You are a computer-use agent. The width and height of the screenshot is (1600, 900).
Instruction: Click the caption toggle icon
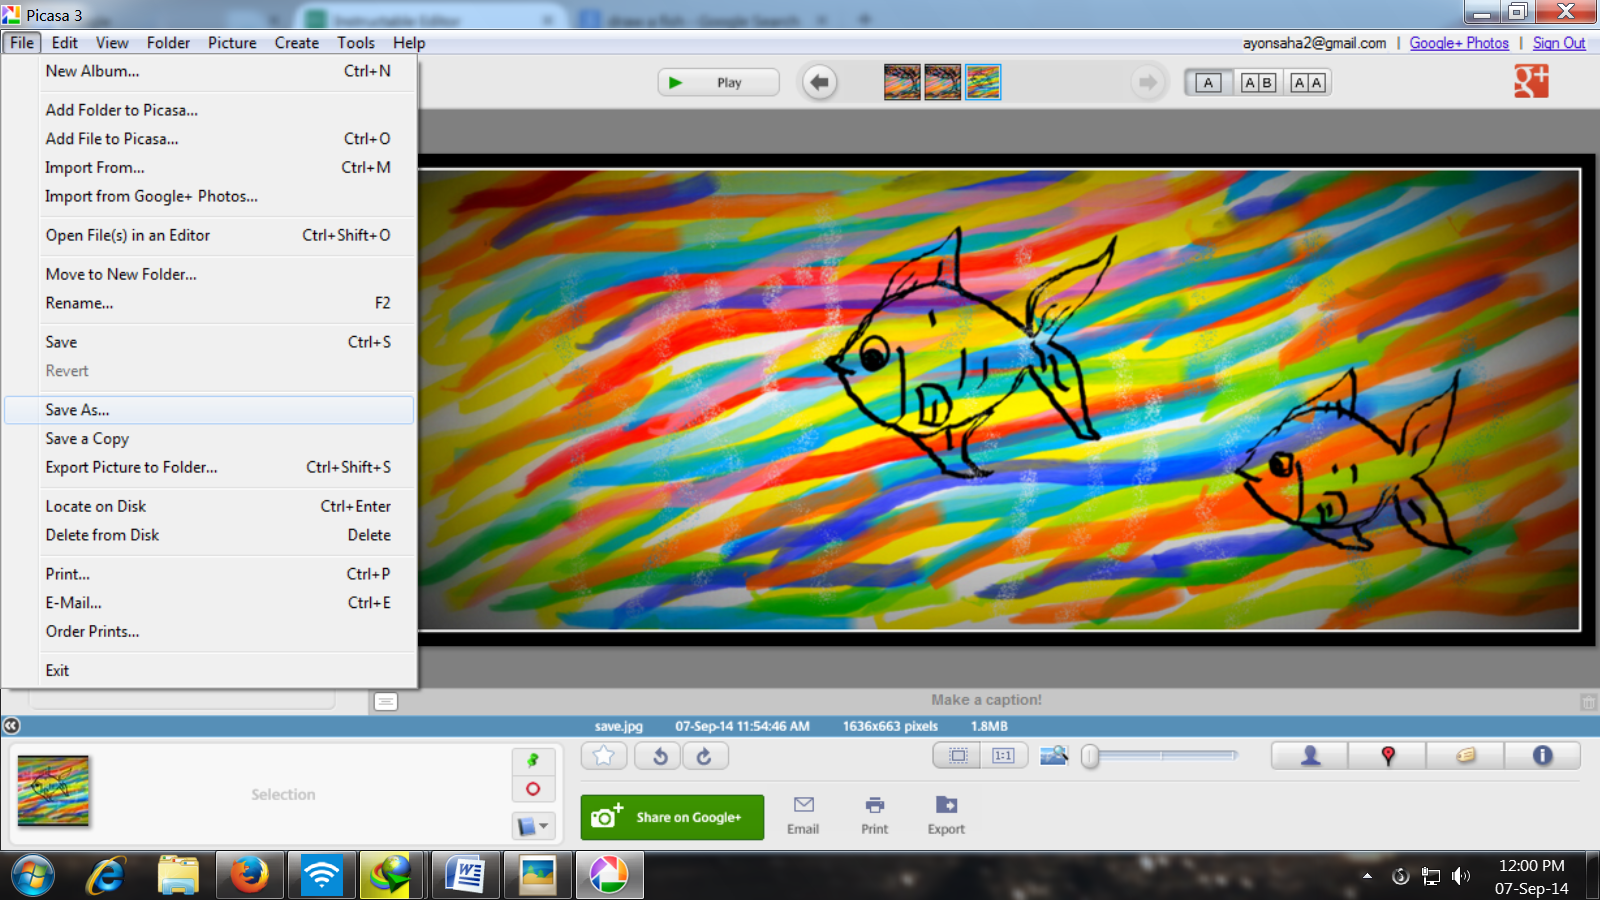386,701
